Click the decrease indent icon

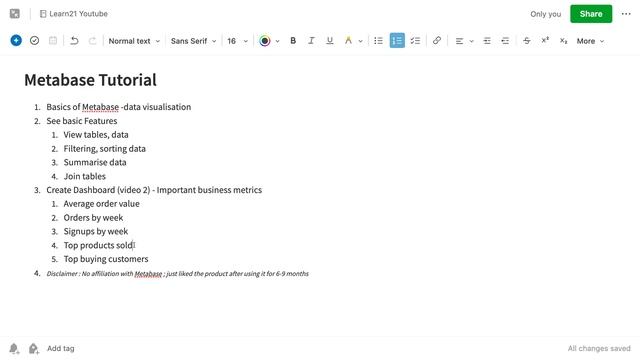tap(505, 41)
